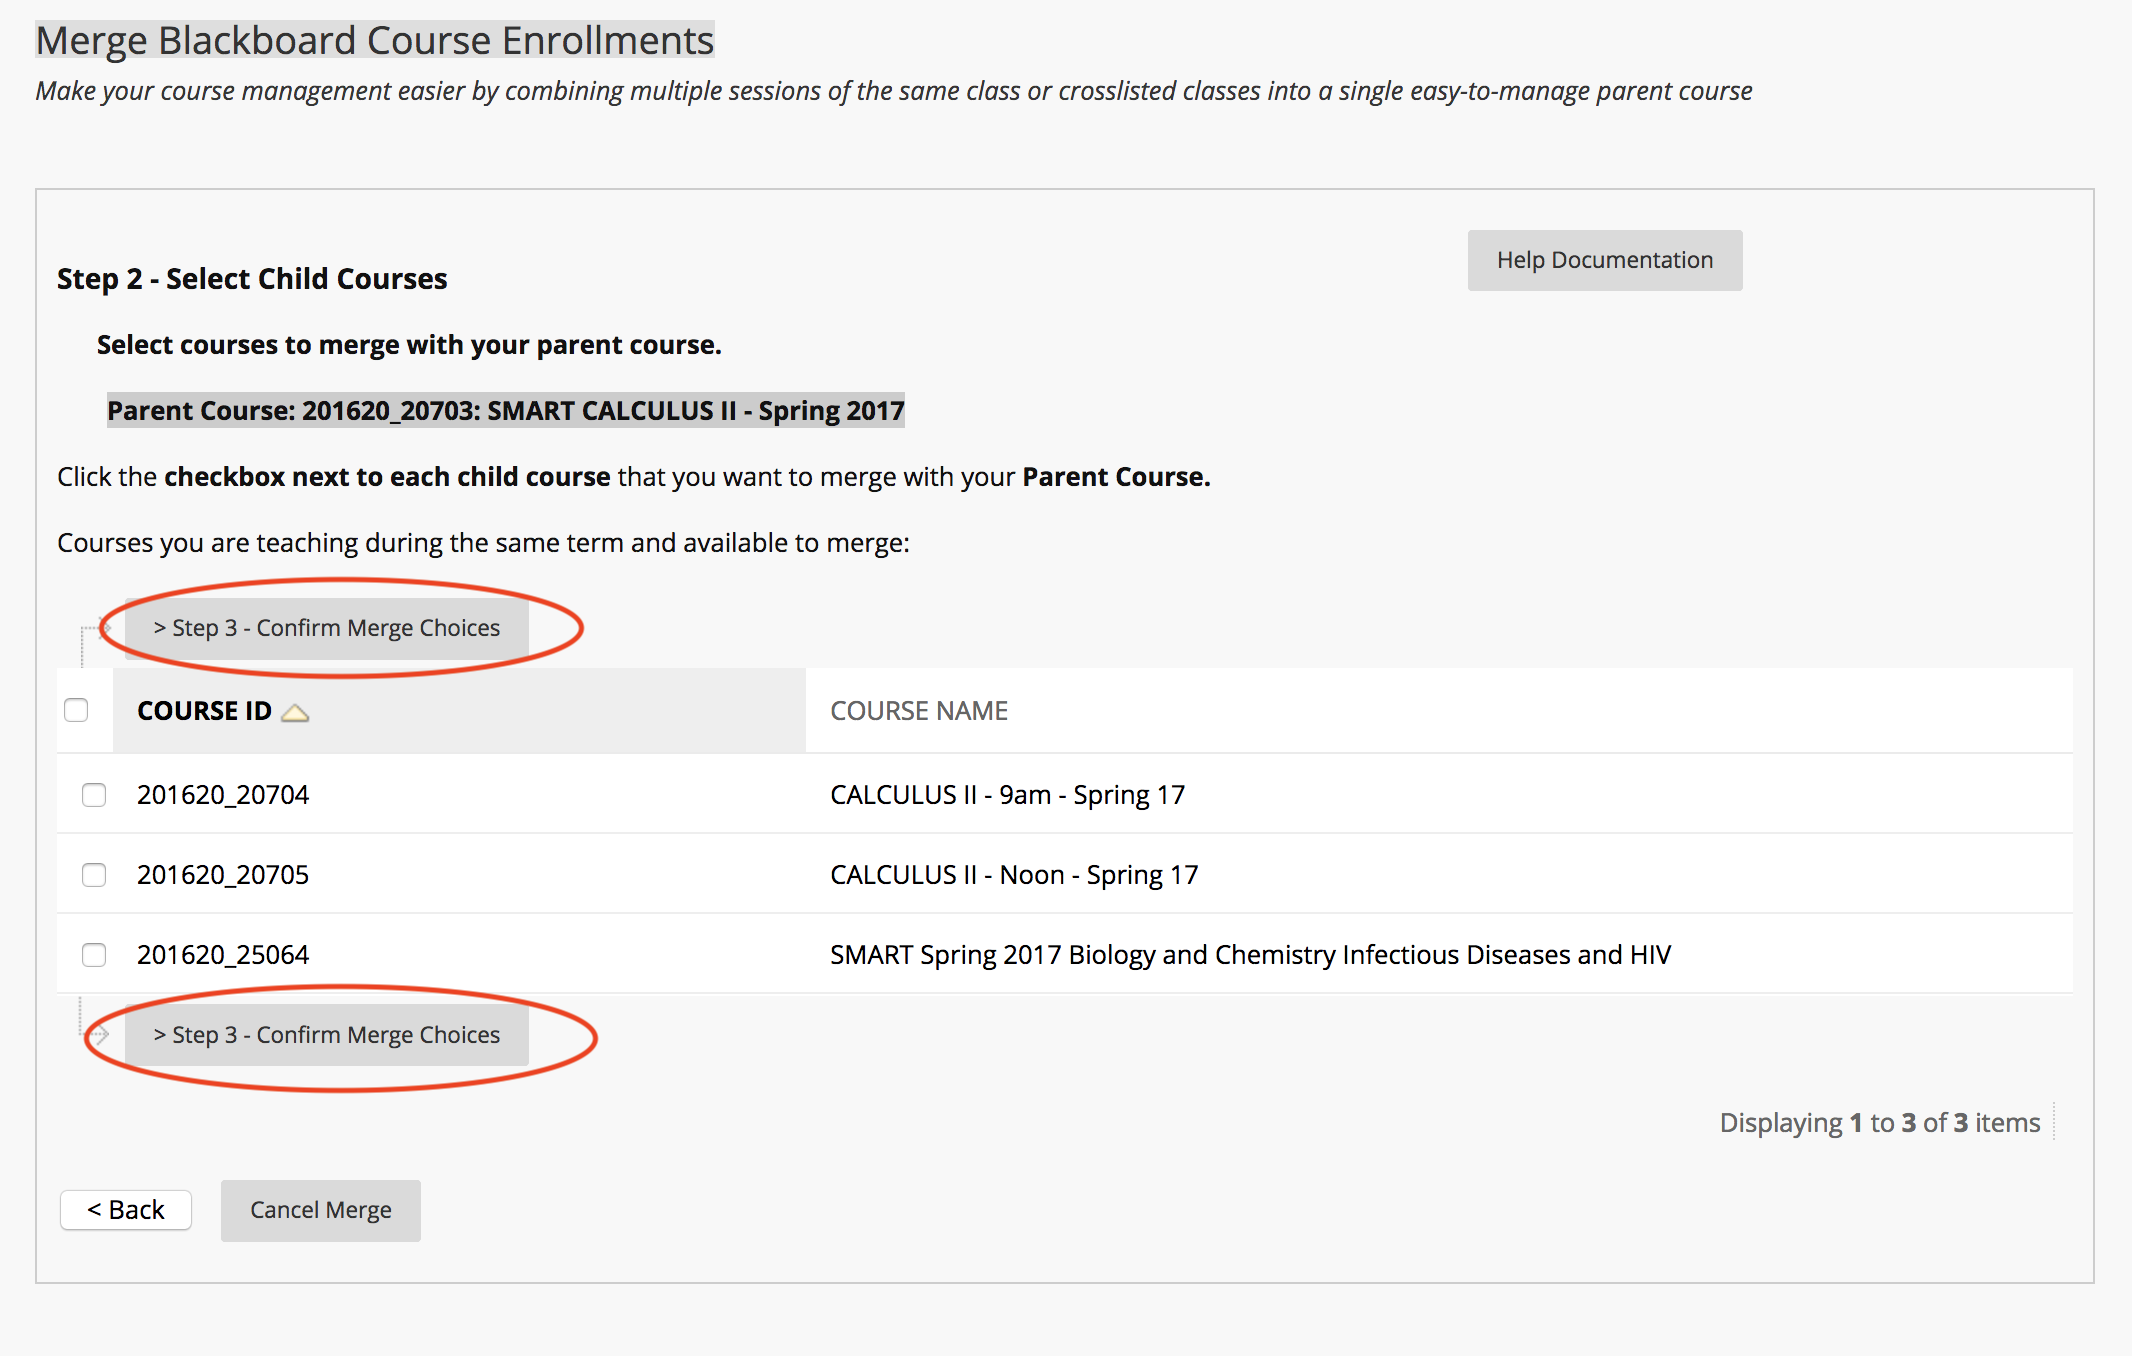The width and height of the screenshot is (2132, 1356).
Task: Click the SMART Spring 2017 Biology and Chemistry course name
Action: coord(1250,955)
